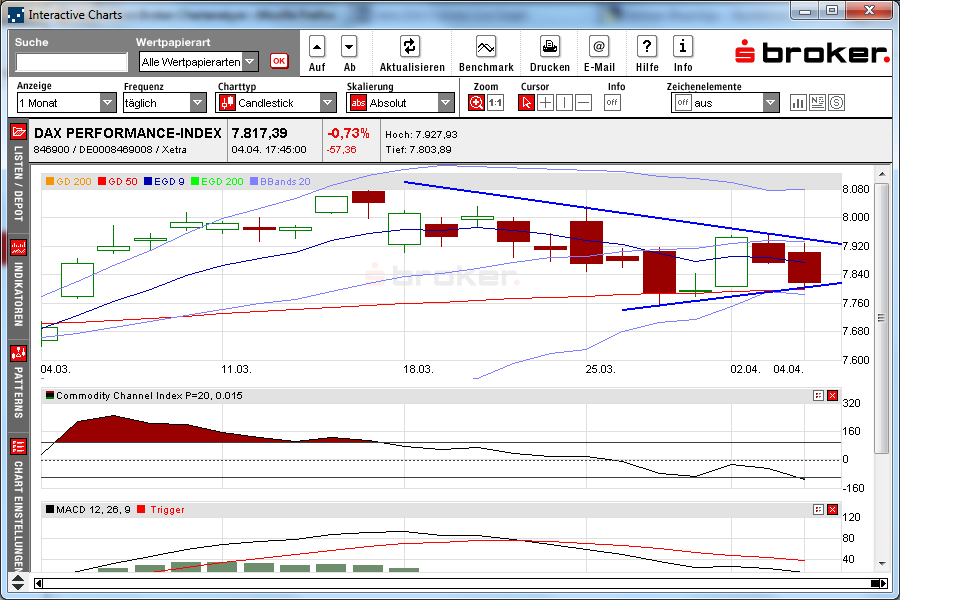Open the Patterns sidebar icon
This screenshot has height=600, width=960.
click(18, 353)
